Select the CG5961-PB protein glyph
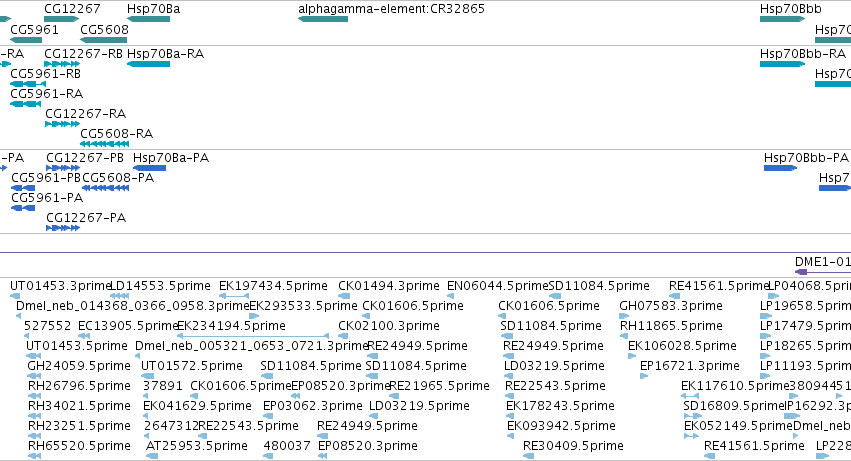The image size is (851, 461). click(x=23, y=188)
